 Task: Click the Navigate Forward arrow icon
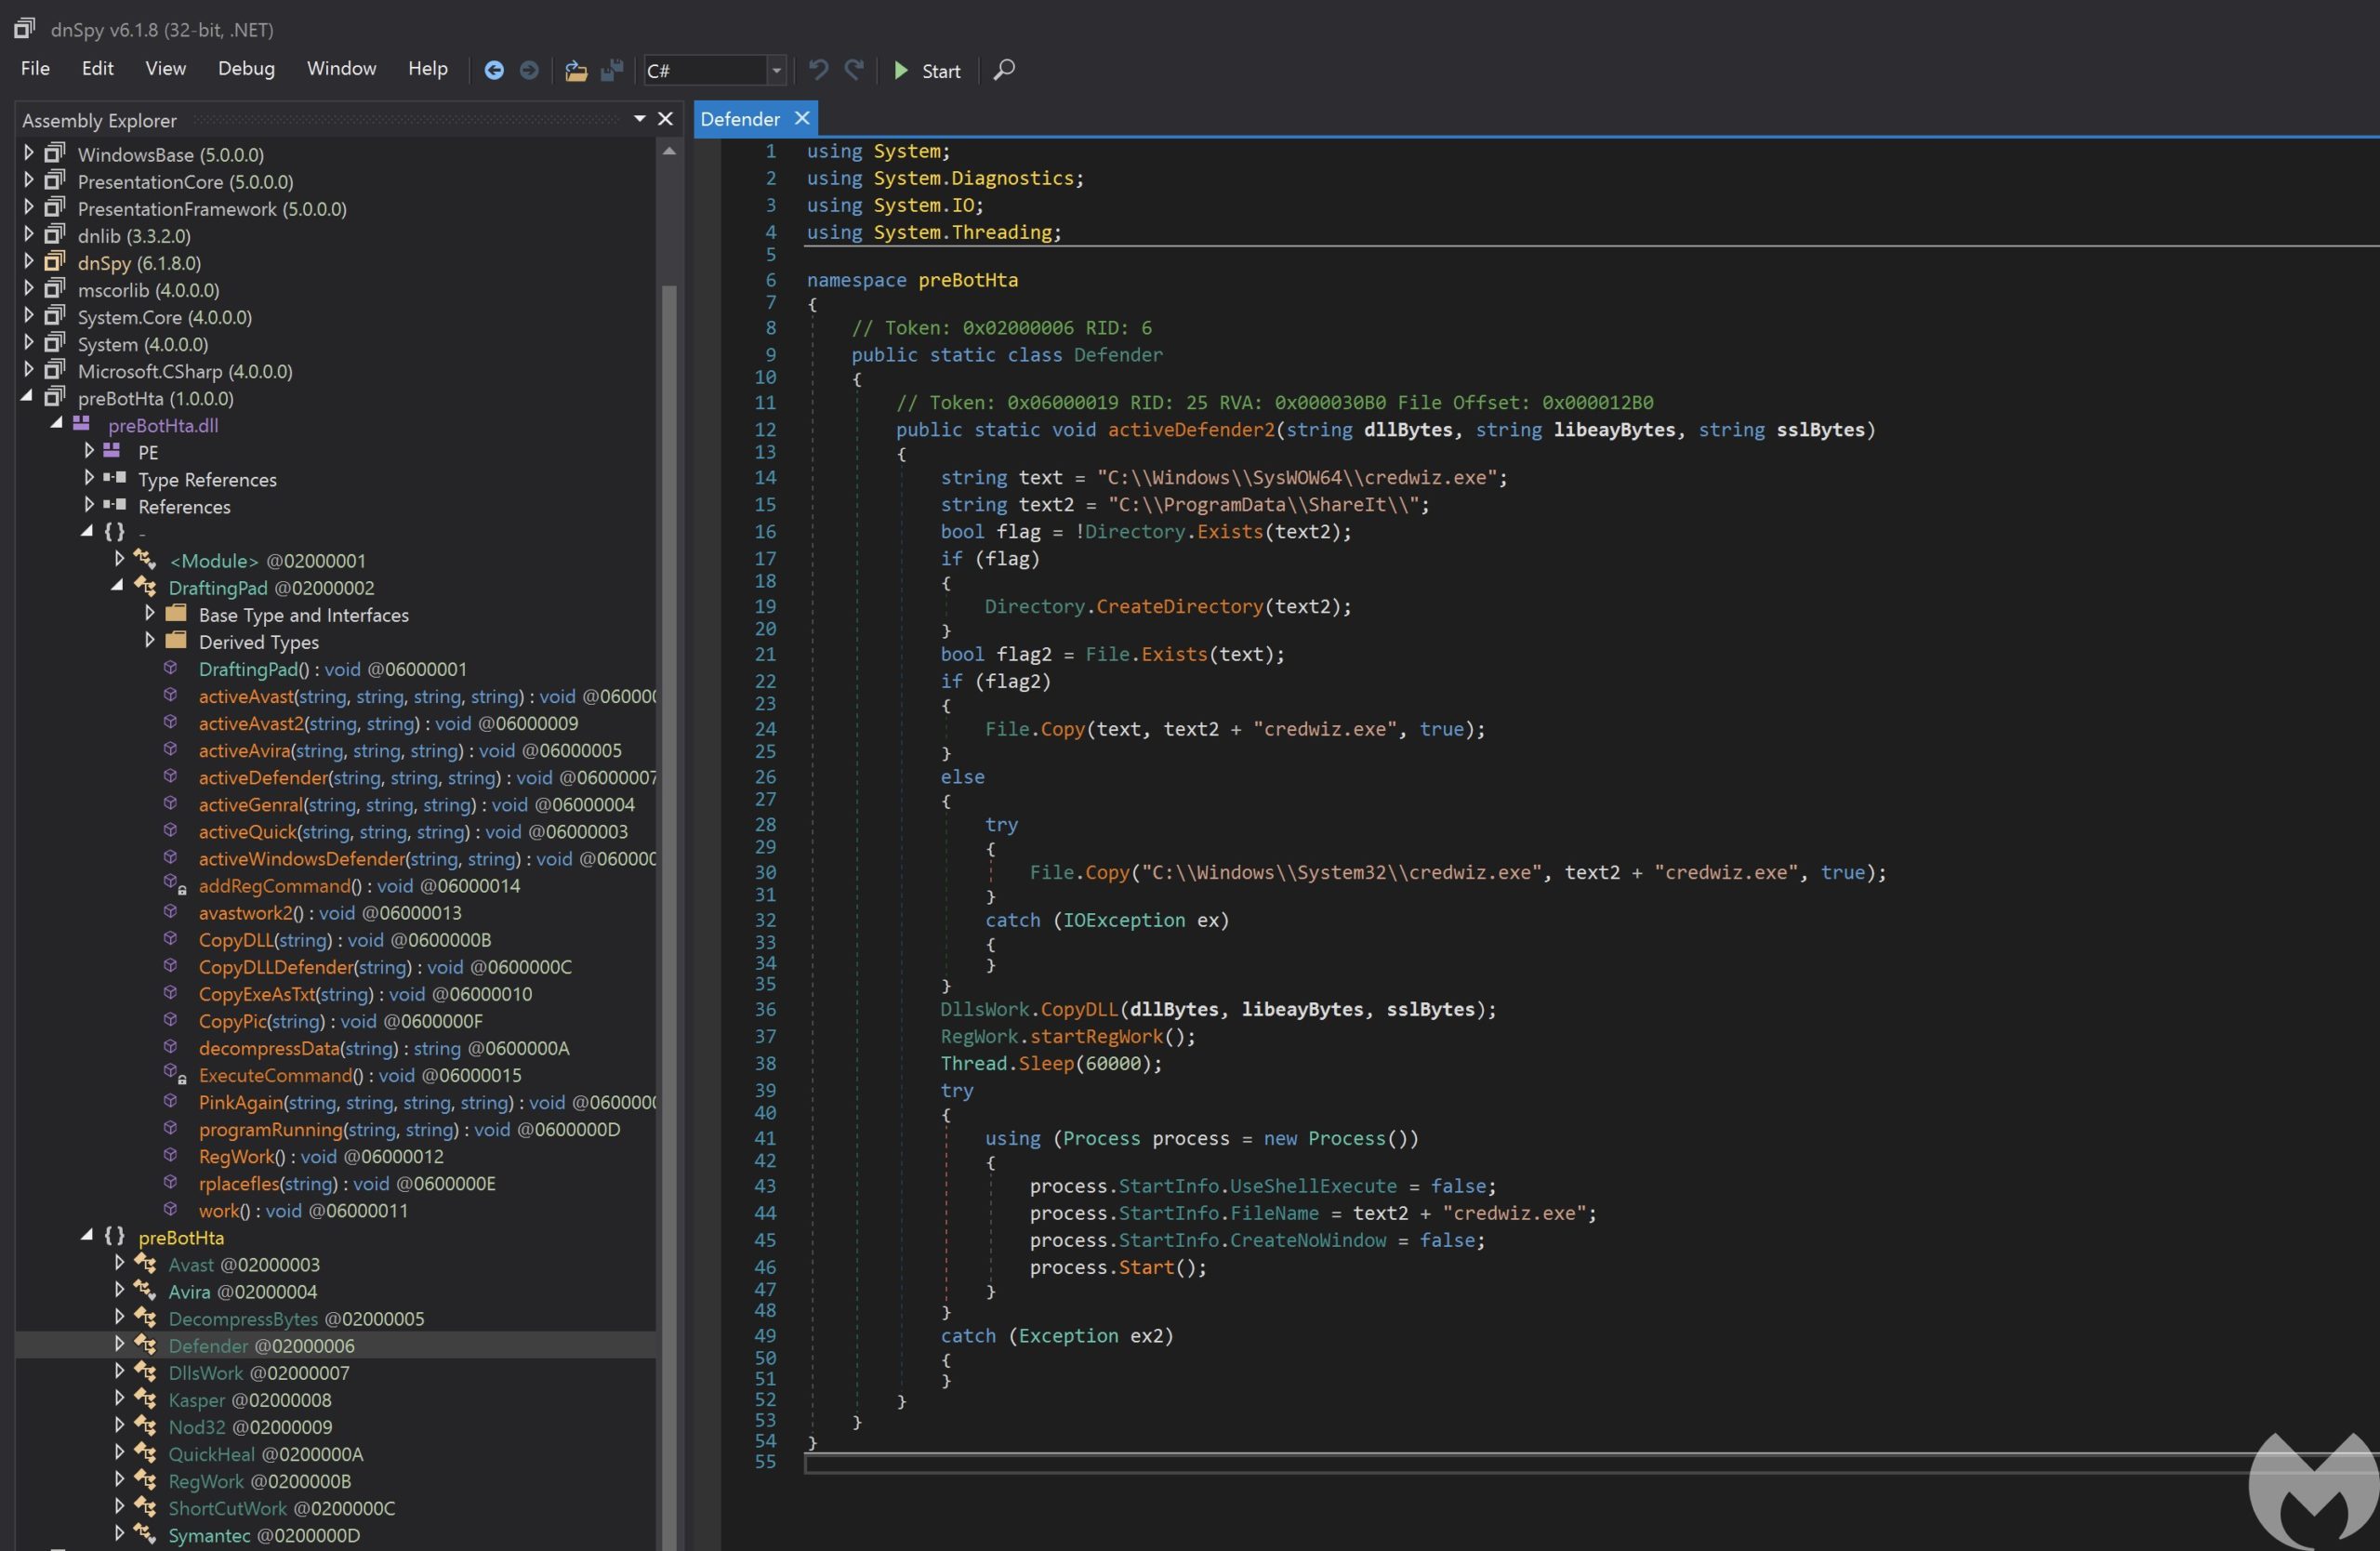pyautogui.click(x=529, y=70)
